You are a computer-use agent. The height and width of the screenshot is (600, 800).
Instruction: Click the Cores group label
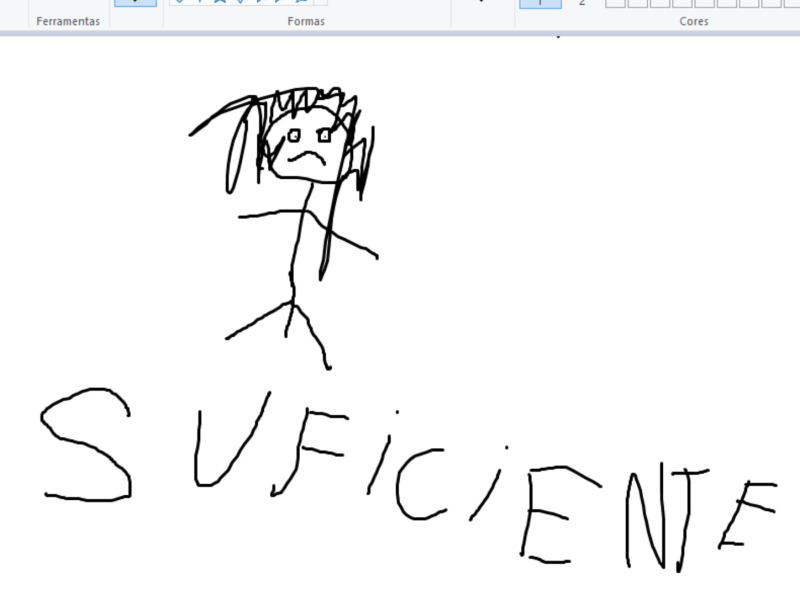[694, 20]
